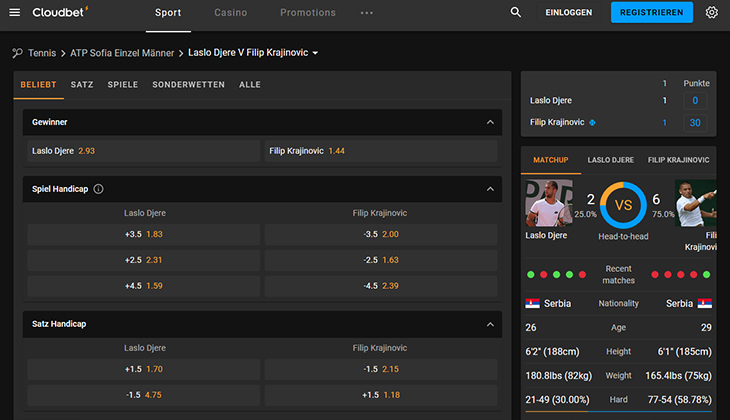Screen dimensions: 730x420
Task: Open the hamburger menu
Action: click(14, 13)
